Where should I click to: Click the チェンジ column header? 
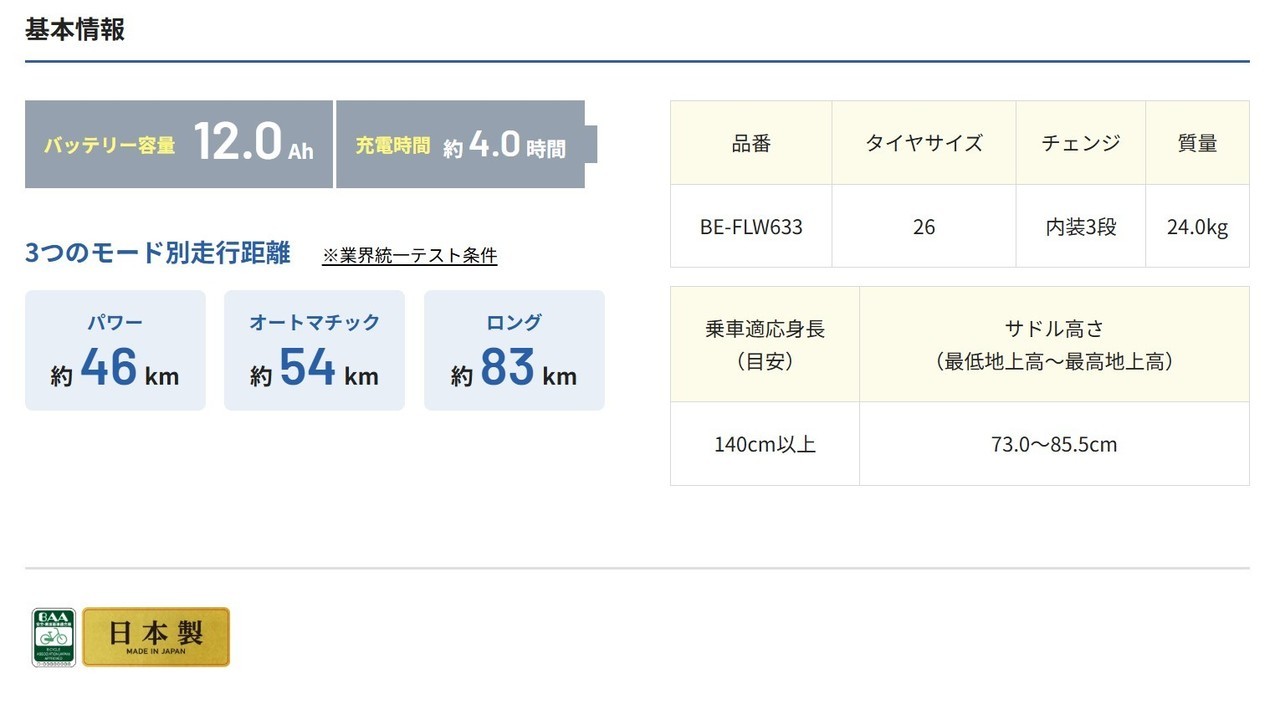[1080, 143]
